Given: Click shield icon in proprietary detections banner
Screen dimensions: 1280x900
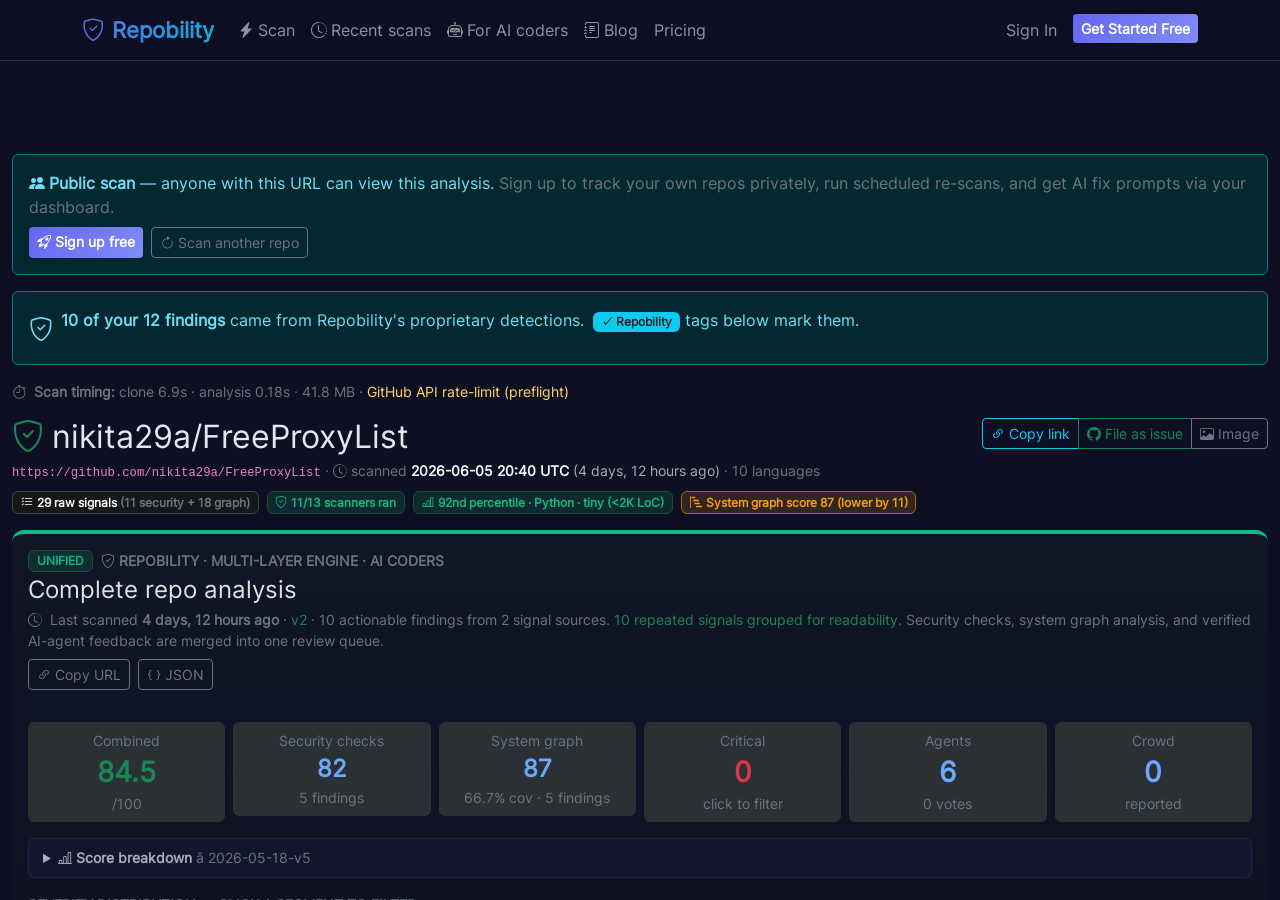Looking at the screenshot, I should pos(41,329).
